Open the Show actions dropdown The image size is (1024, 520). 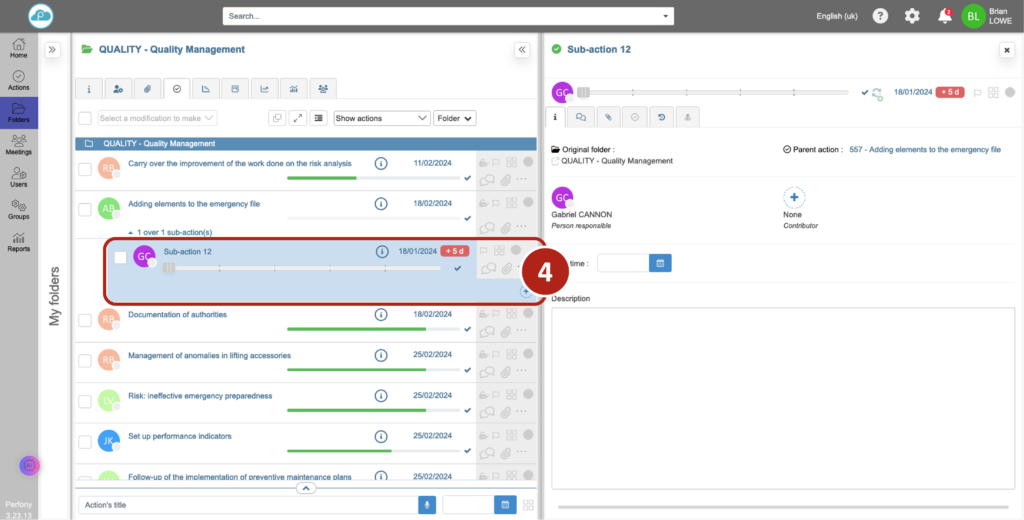381,118
